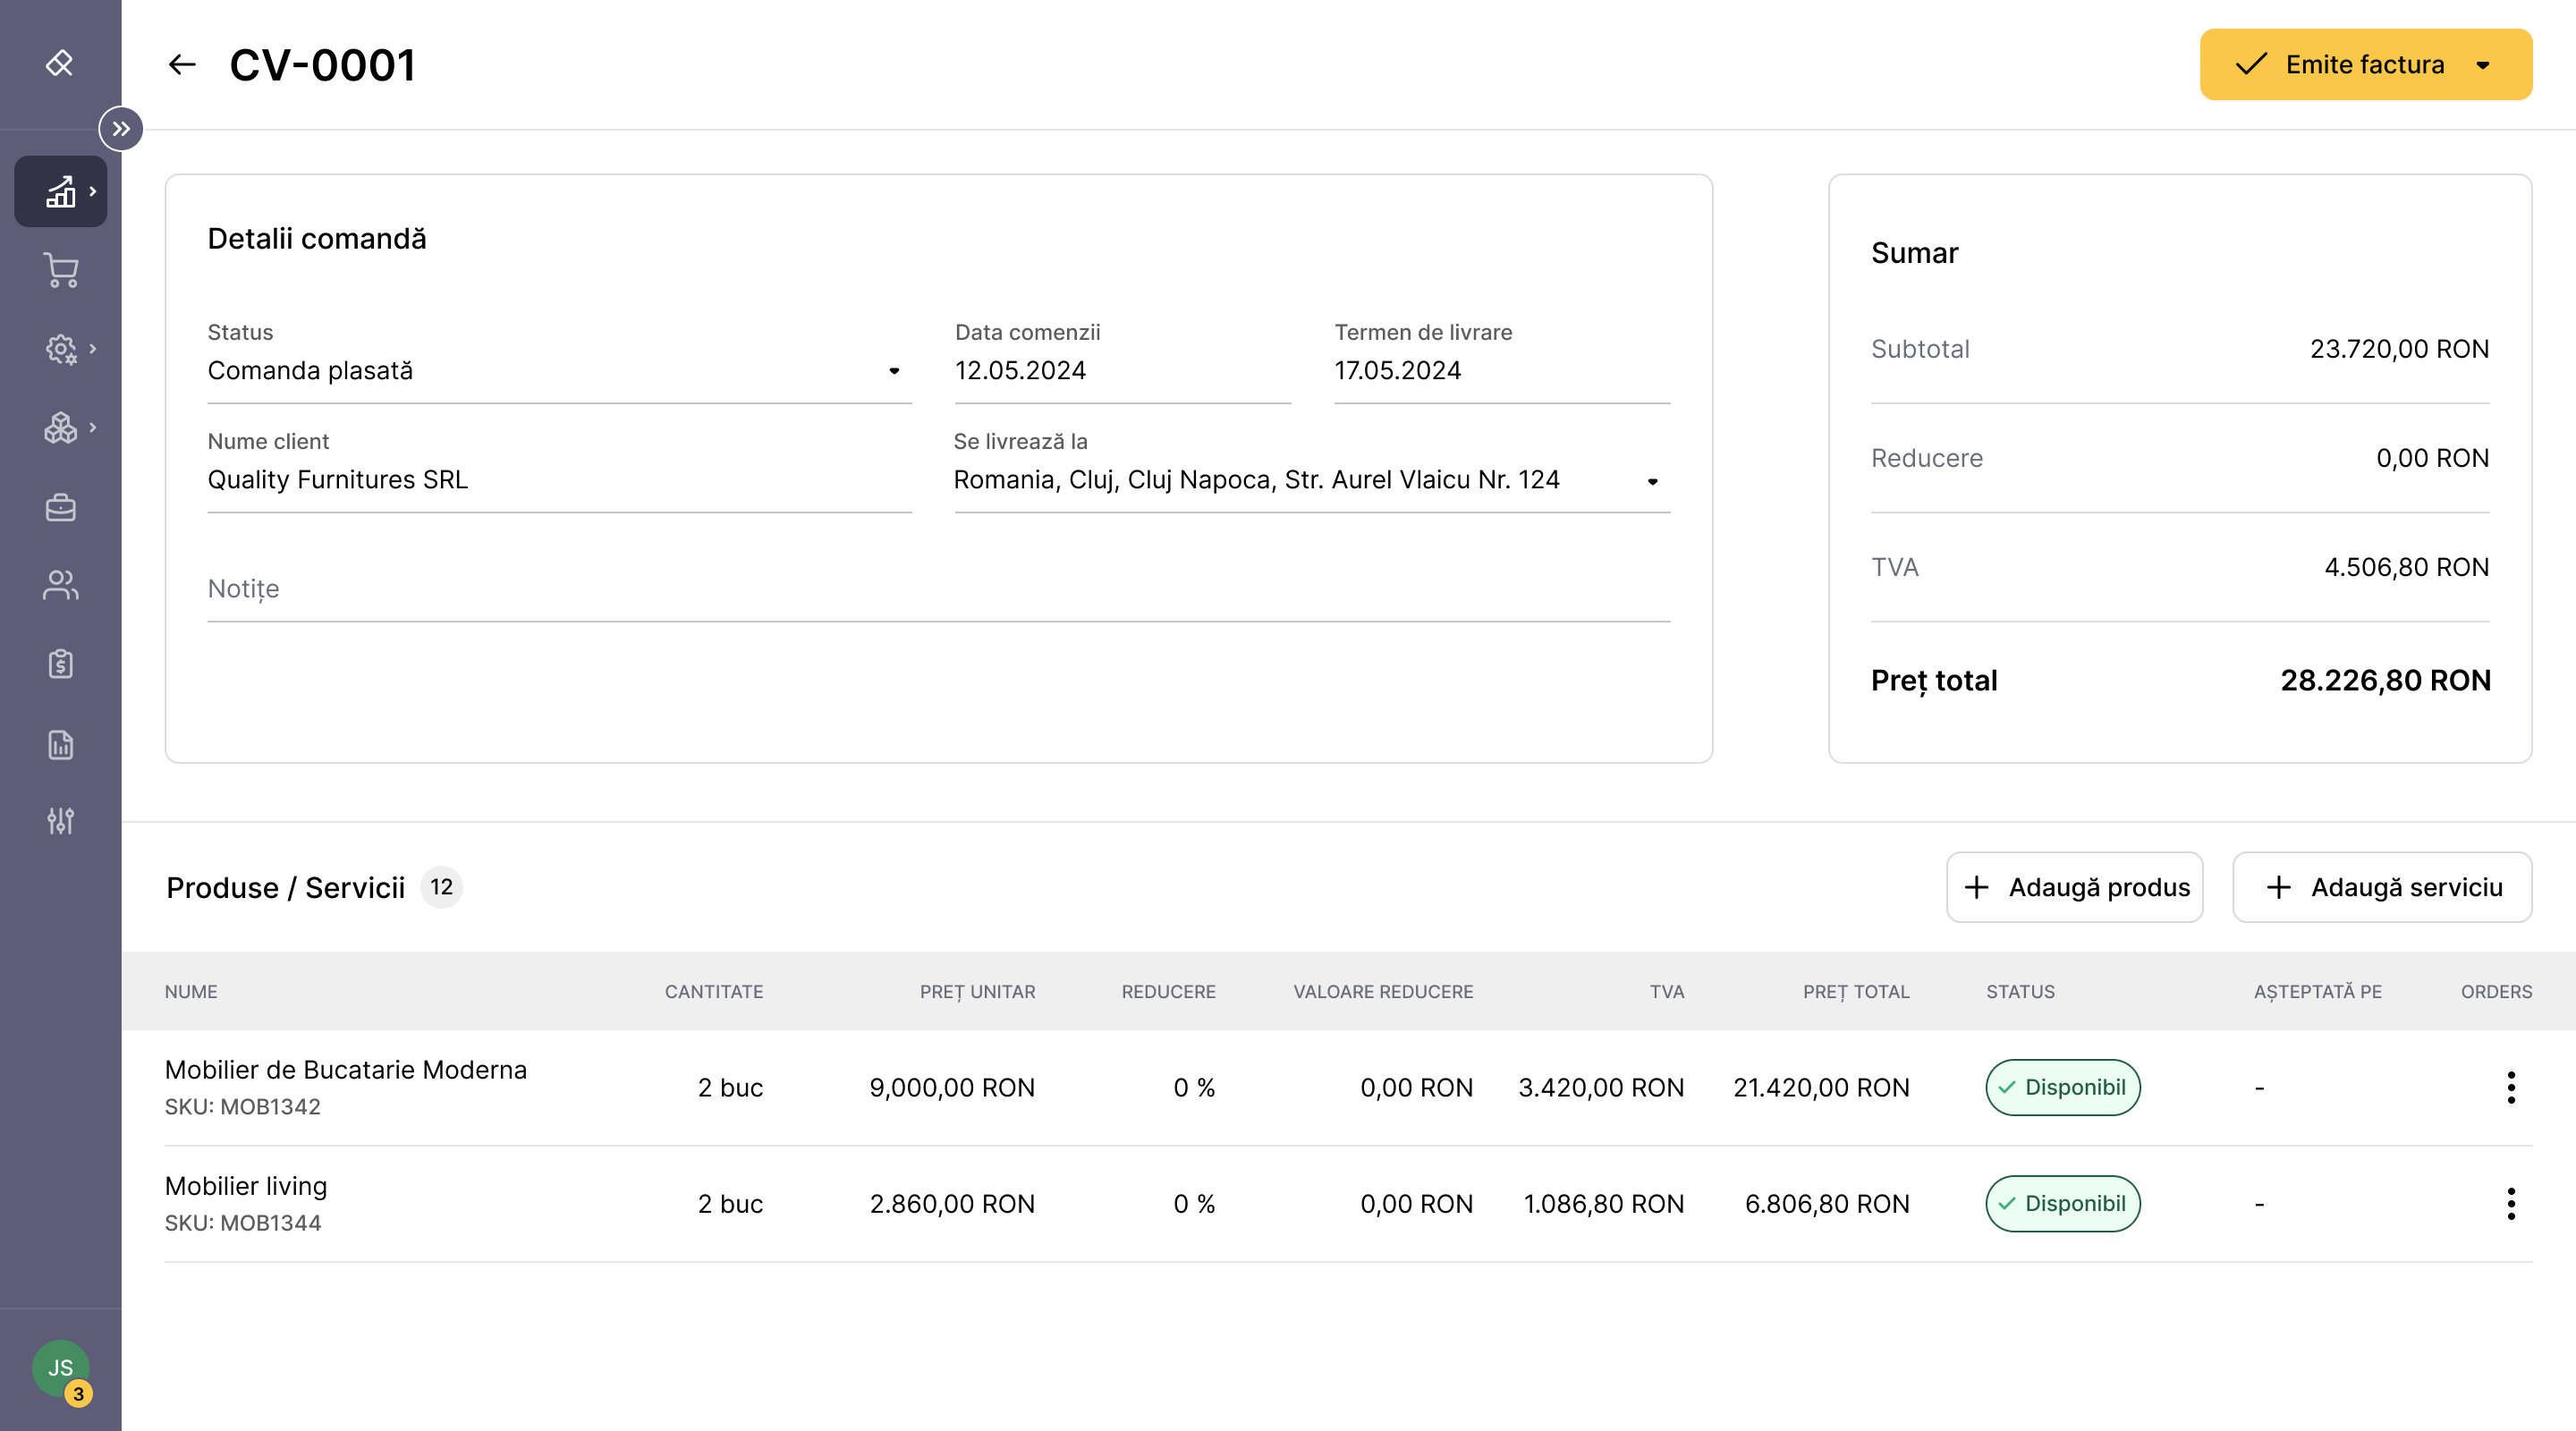Open the sales chart sidebar section
The height and width of the screenshot is (1431, 2576).
(60, 191)
